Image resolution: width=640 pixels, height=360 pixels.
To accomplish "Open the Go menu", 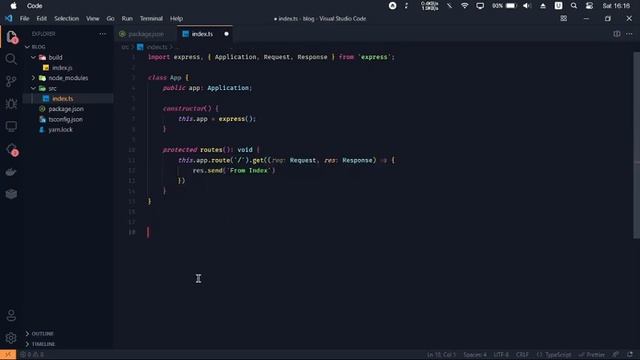I will click(x=110, y=18).
